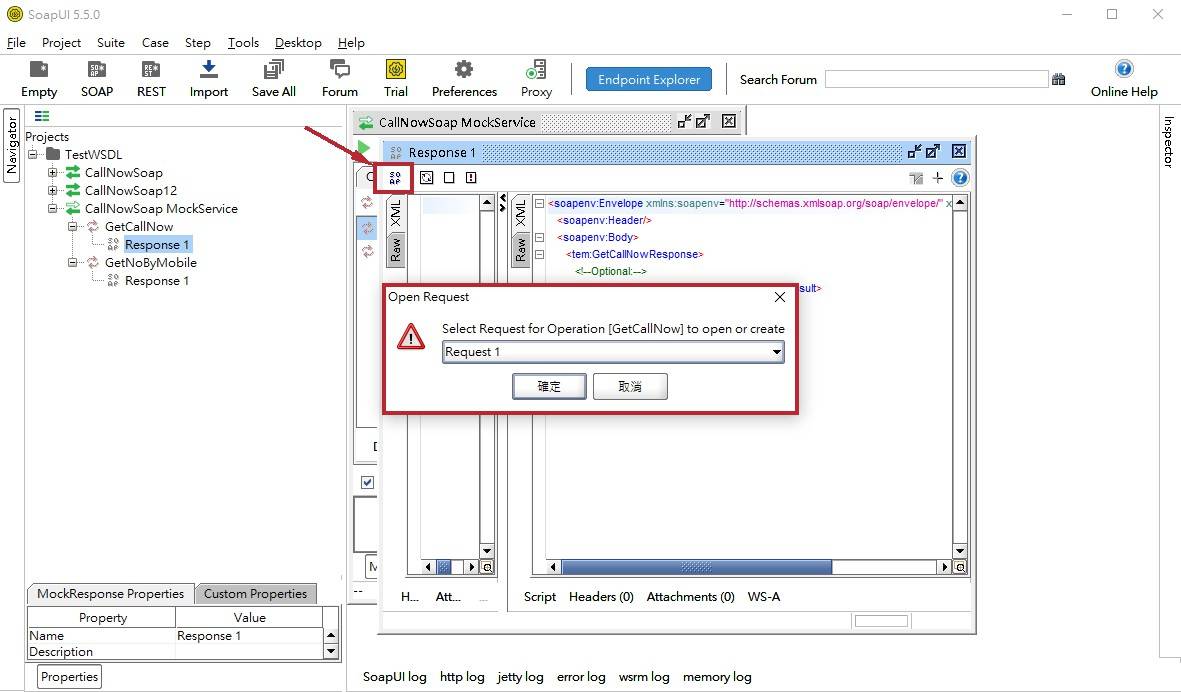The width and height of the screenshot is (1181, 692).
Task: Open the File menu
Action: pyautogui.click(x=16, y=43)
